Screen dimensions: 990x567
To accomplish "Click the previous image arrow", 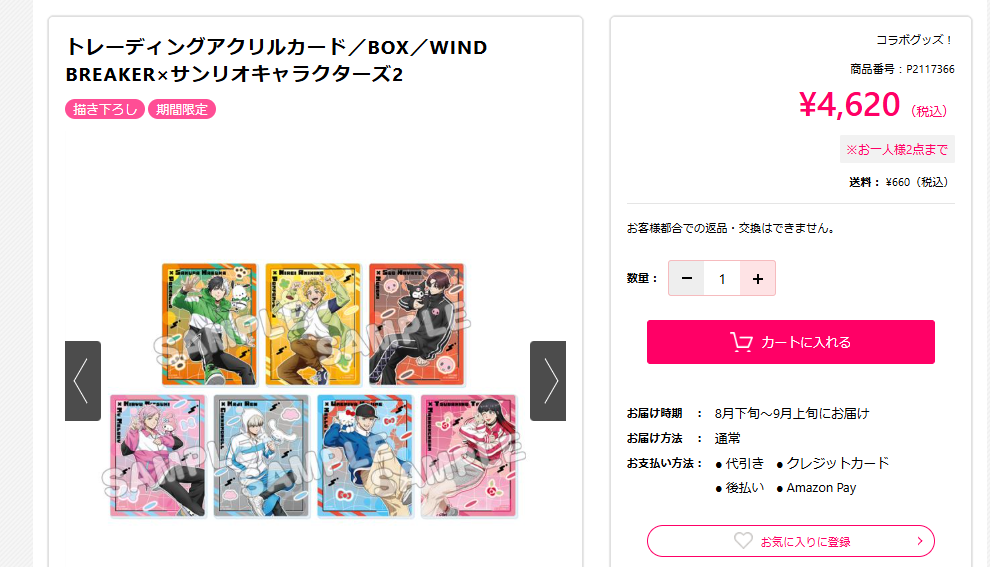I will (83, 381).
